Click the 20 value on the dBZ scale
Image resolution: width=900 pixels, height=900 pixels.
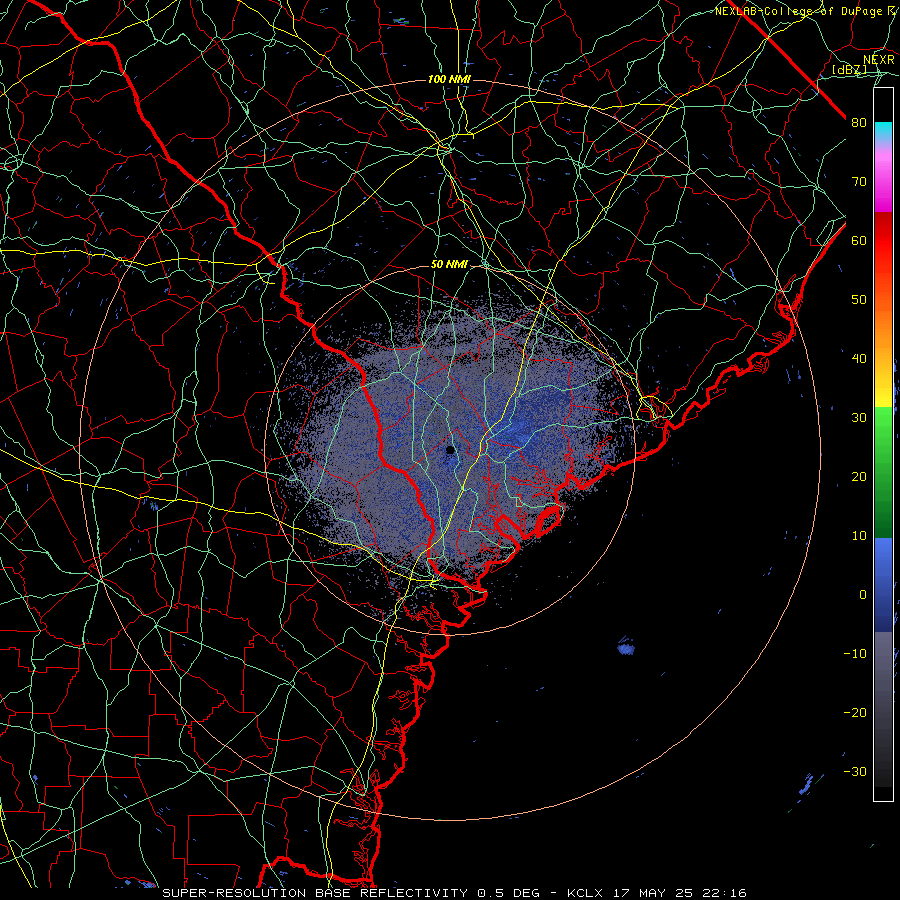pyautogui.click(x=859, y=477)
